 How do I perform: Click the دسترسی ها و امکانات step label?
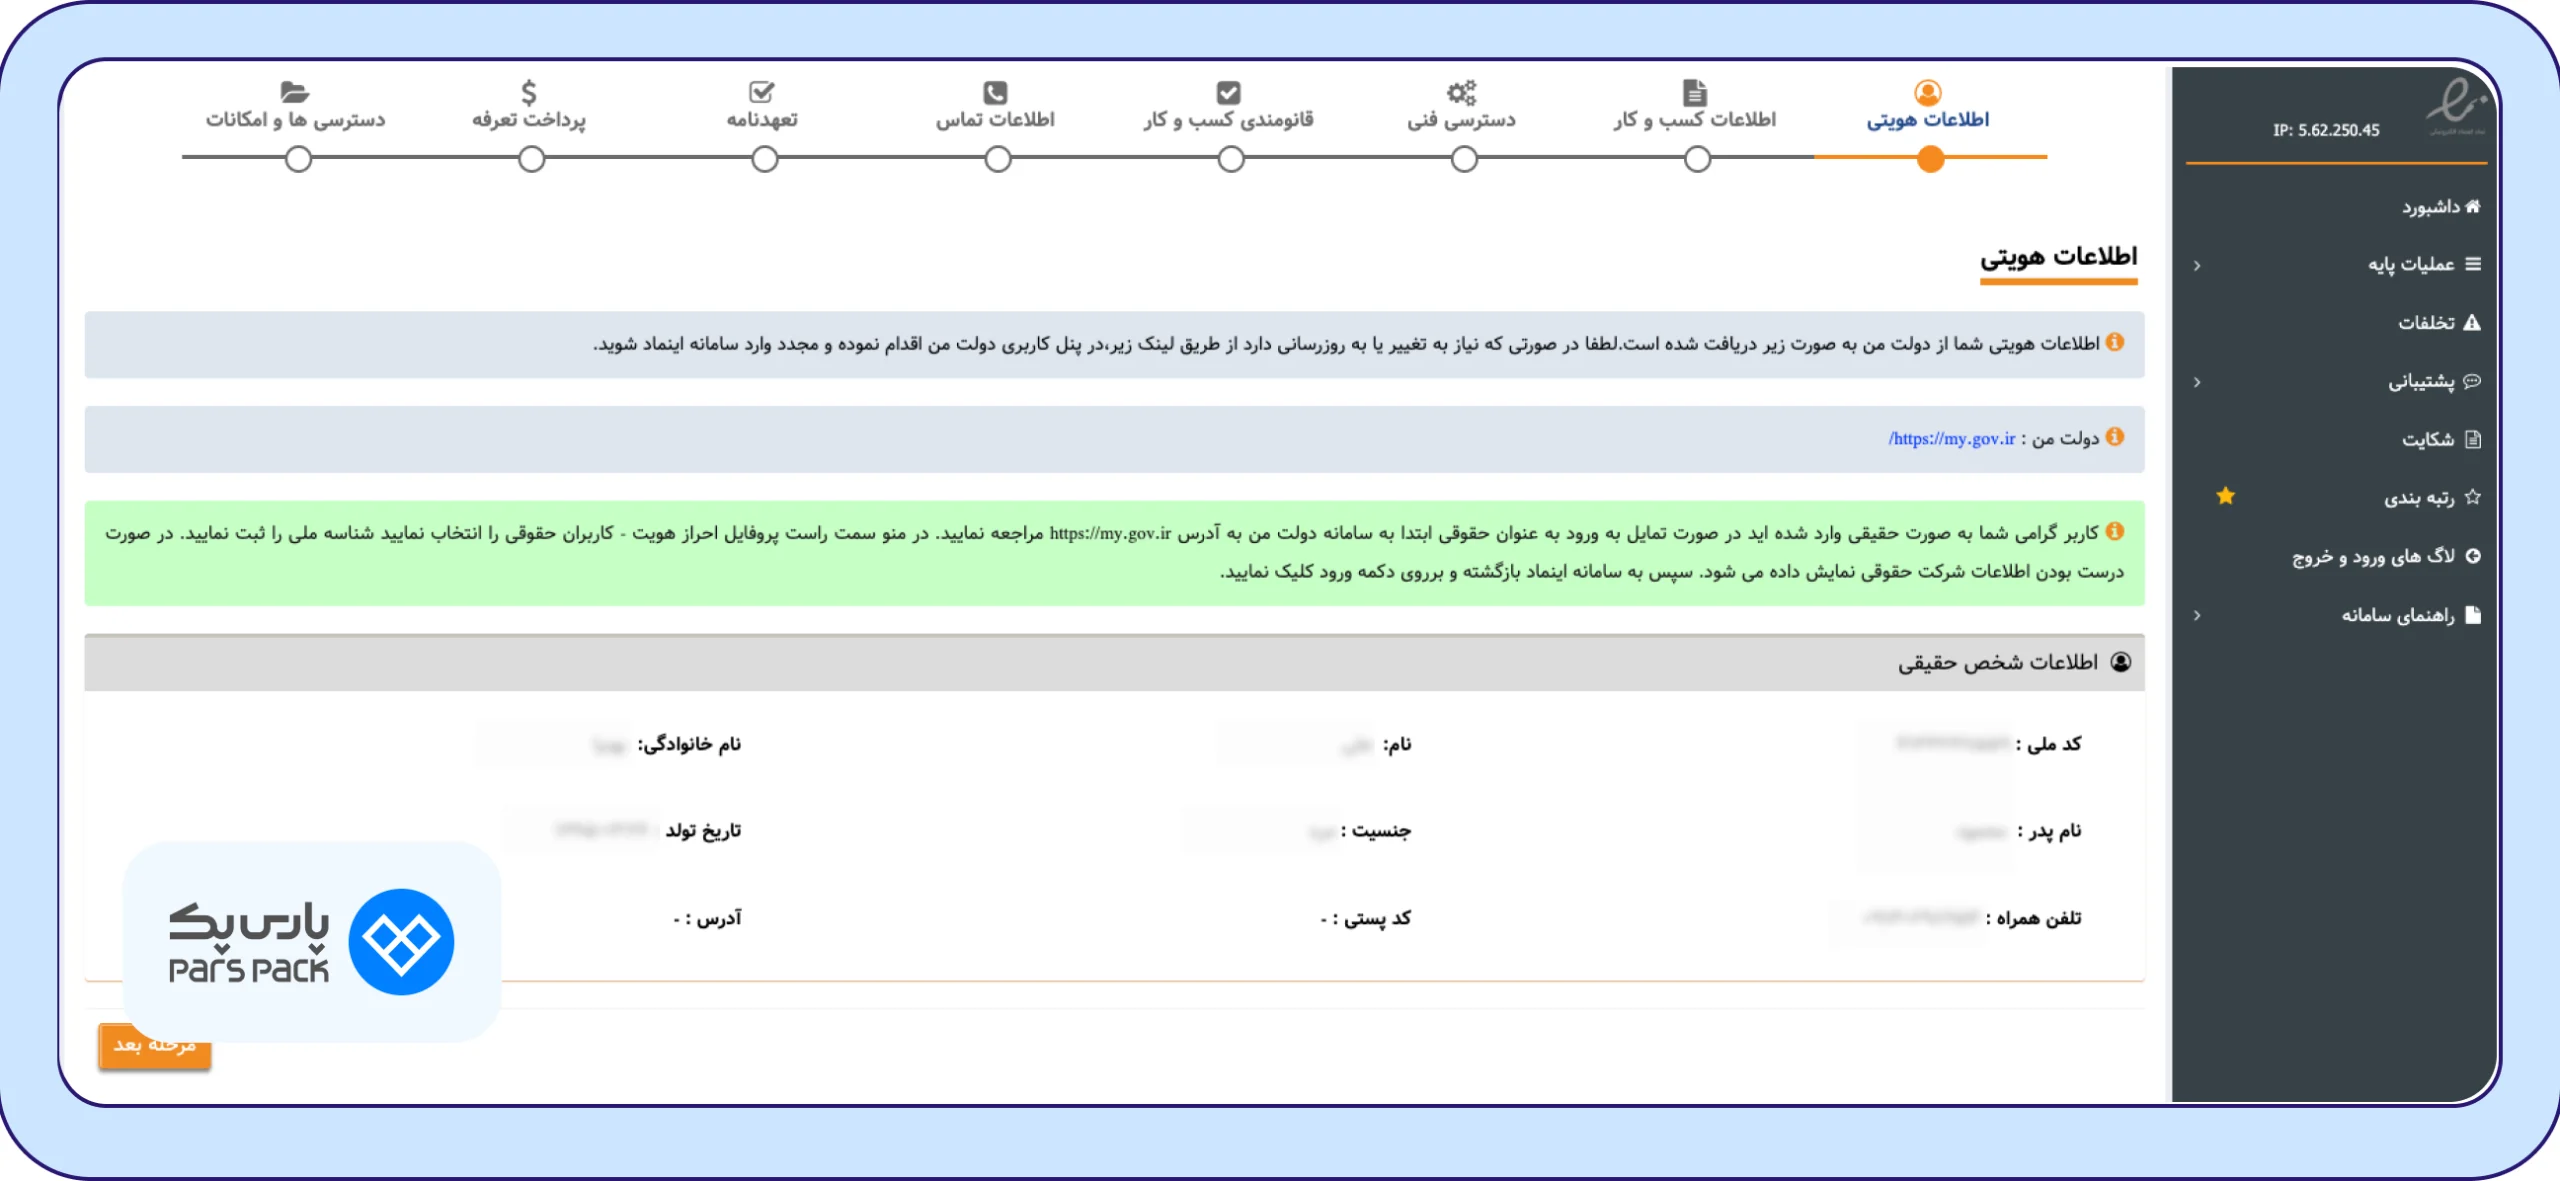(x=295, y=120)
